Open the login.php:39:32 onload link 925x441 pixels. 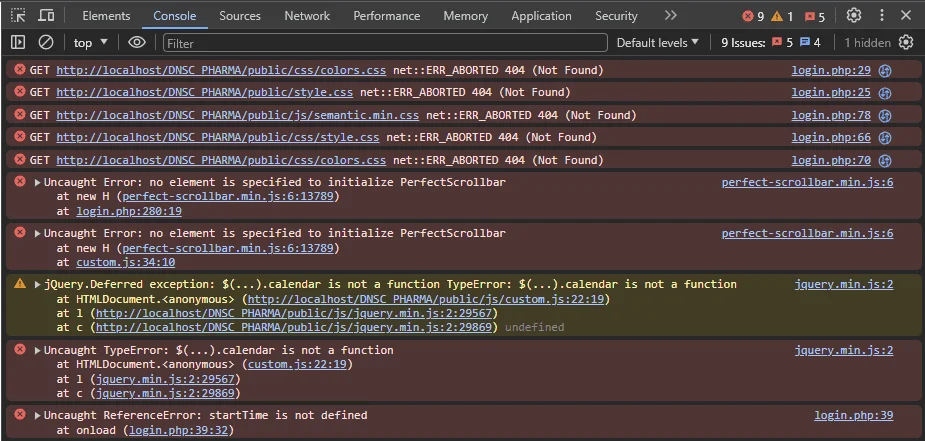178,430
